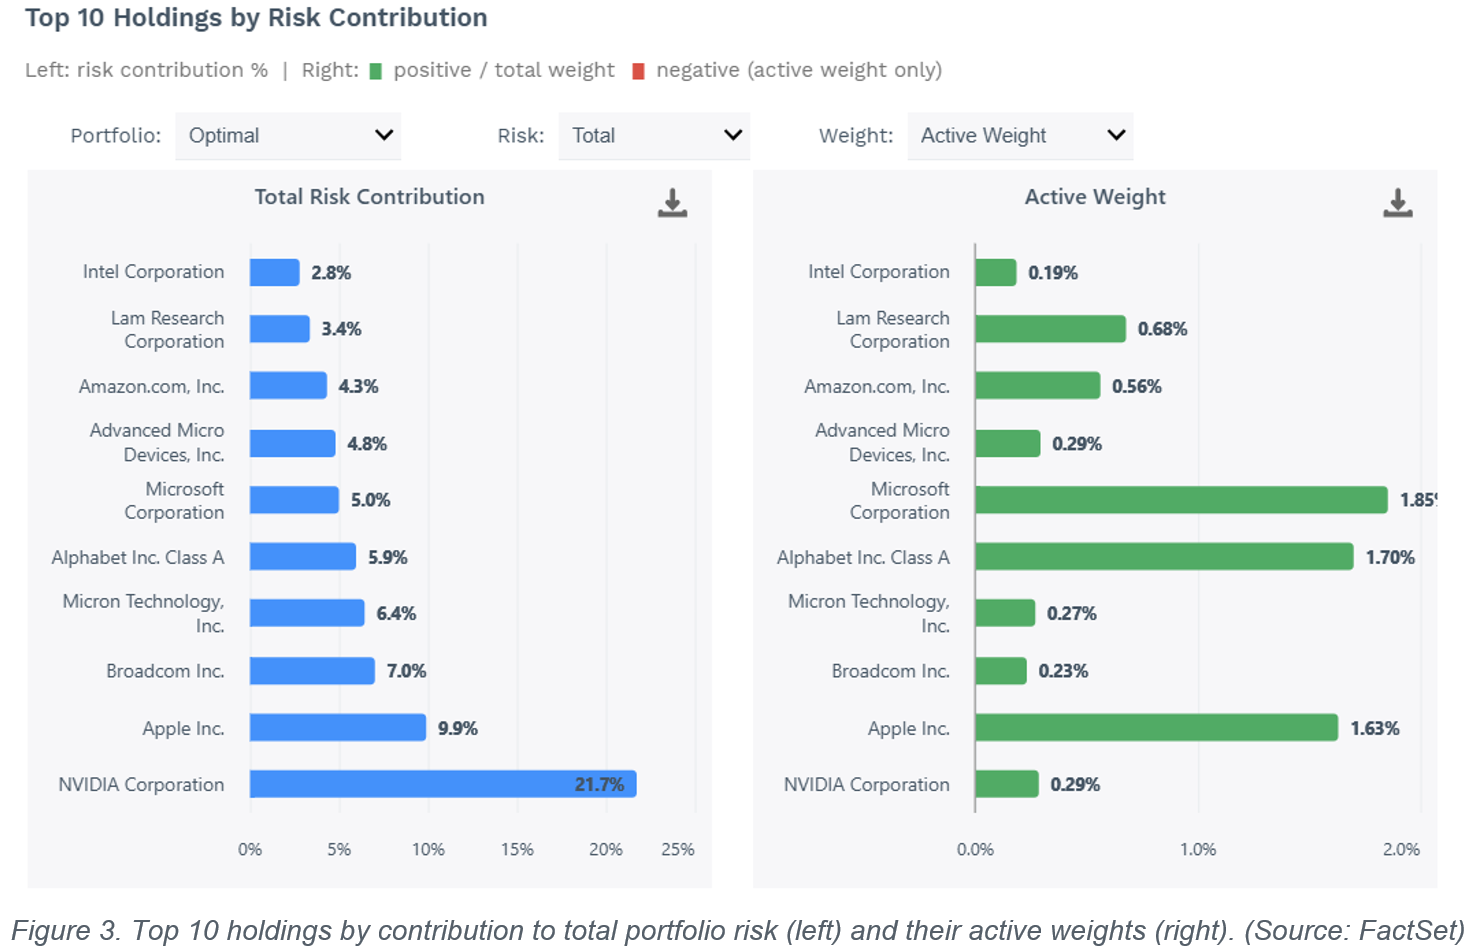Click the Active Weight chart title
Image resolution: width=1471 pixels, height=950 pixels.
[x=1095, y=197]
